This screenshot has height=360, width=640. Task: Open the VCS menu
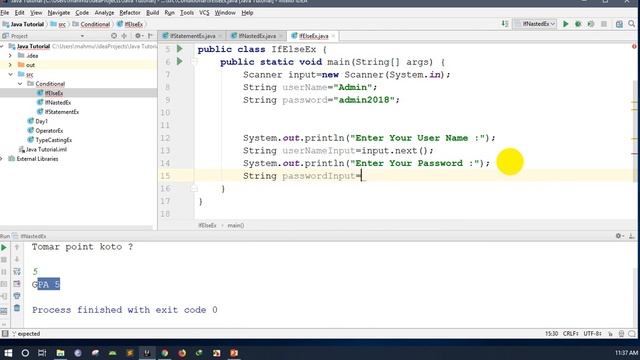coord(204,13)
